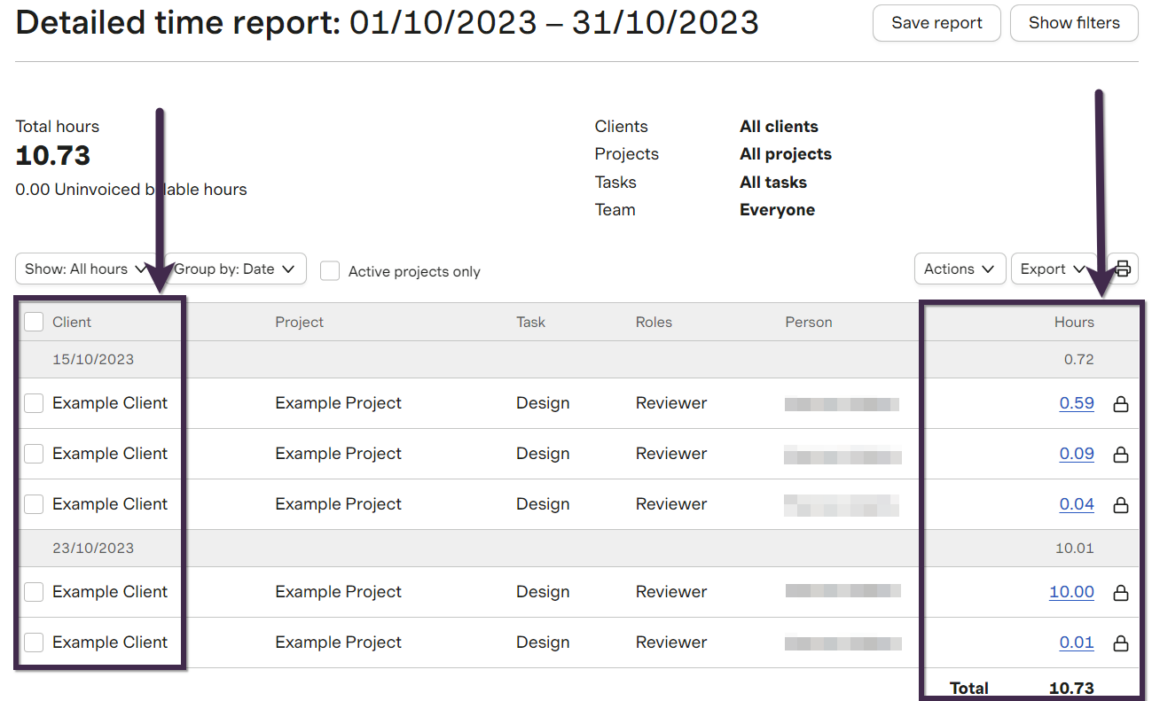This screenshot has width=1152, height=701.
Task: Click the lock icon beside 0.59 hours
Action: tap(1121, 404)
